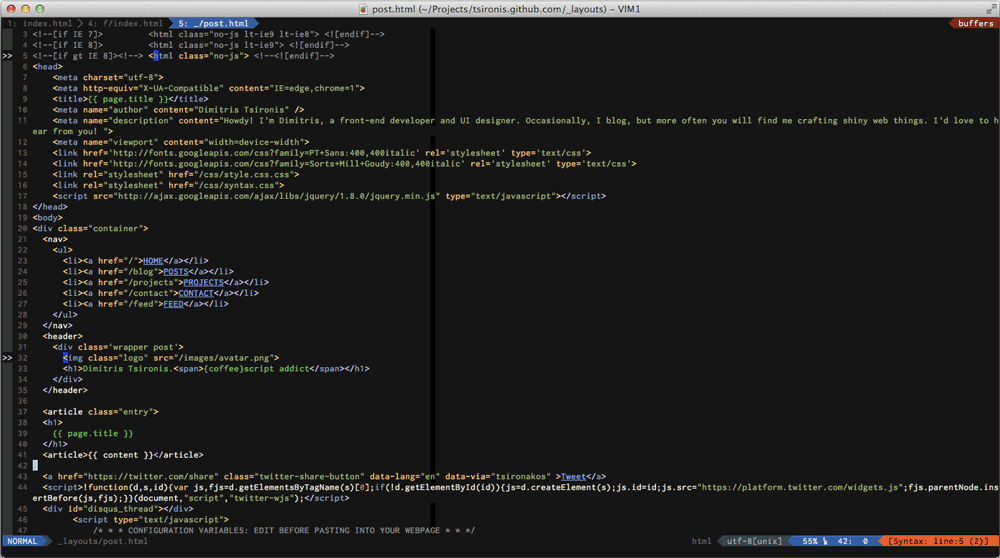This screenshot has width=1000, height=558.
Task: Click the fullscreen arrows icon in title bar
Action: [990, 8]
